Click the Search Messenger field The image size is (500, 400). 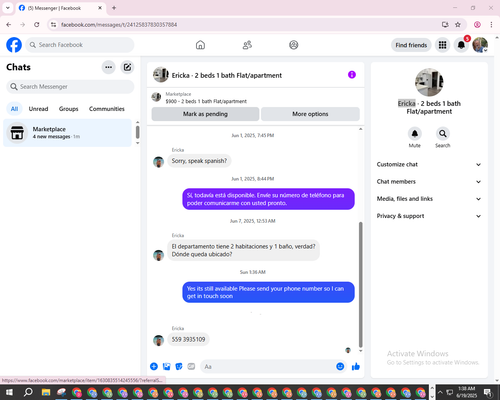70,87
